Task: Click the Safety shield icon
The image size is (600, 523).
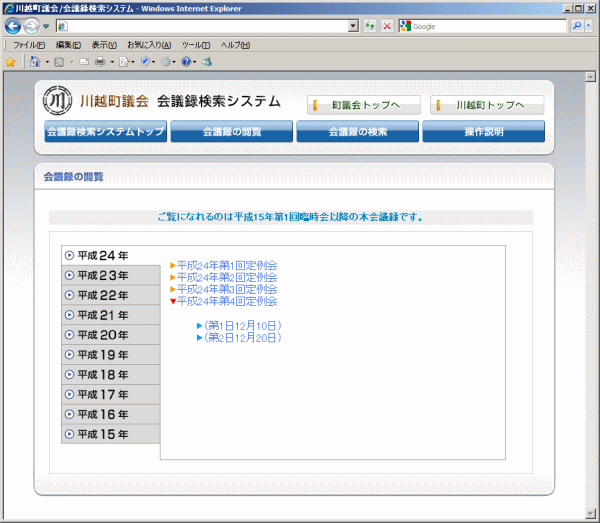Action: click(145, 62)
